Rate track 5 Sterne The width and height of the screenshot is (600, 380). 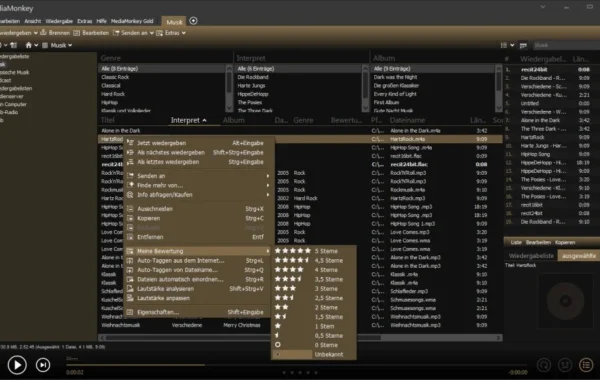[x=314, y=251]
